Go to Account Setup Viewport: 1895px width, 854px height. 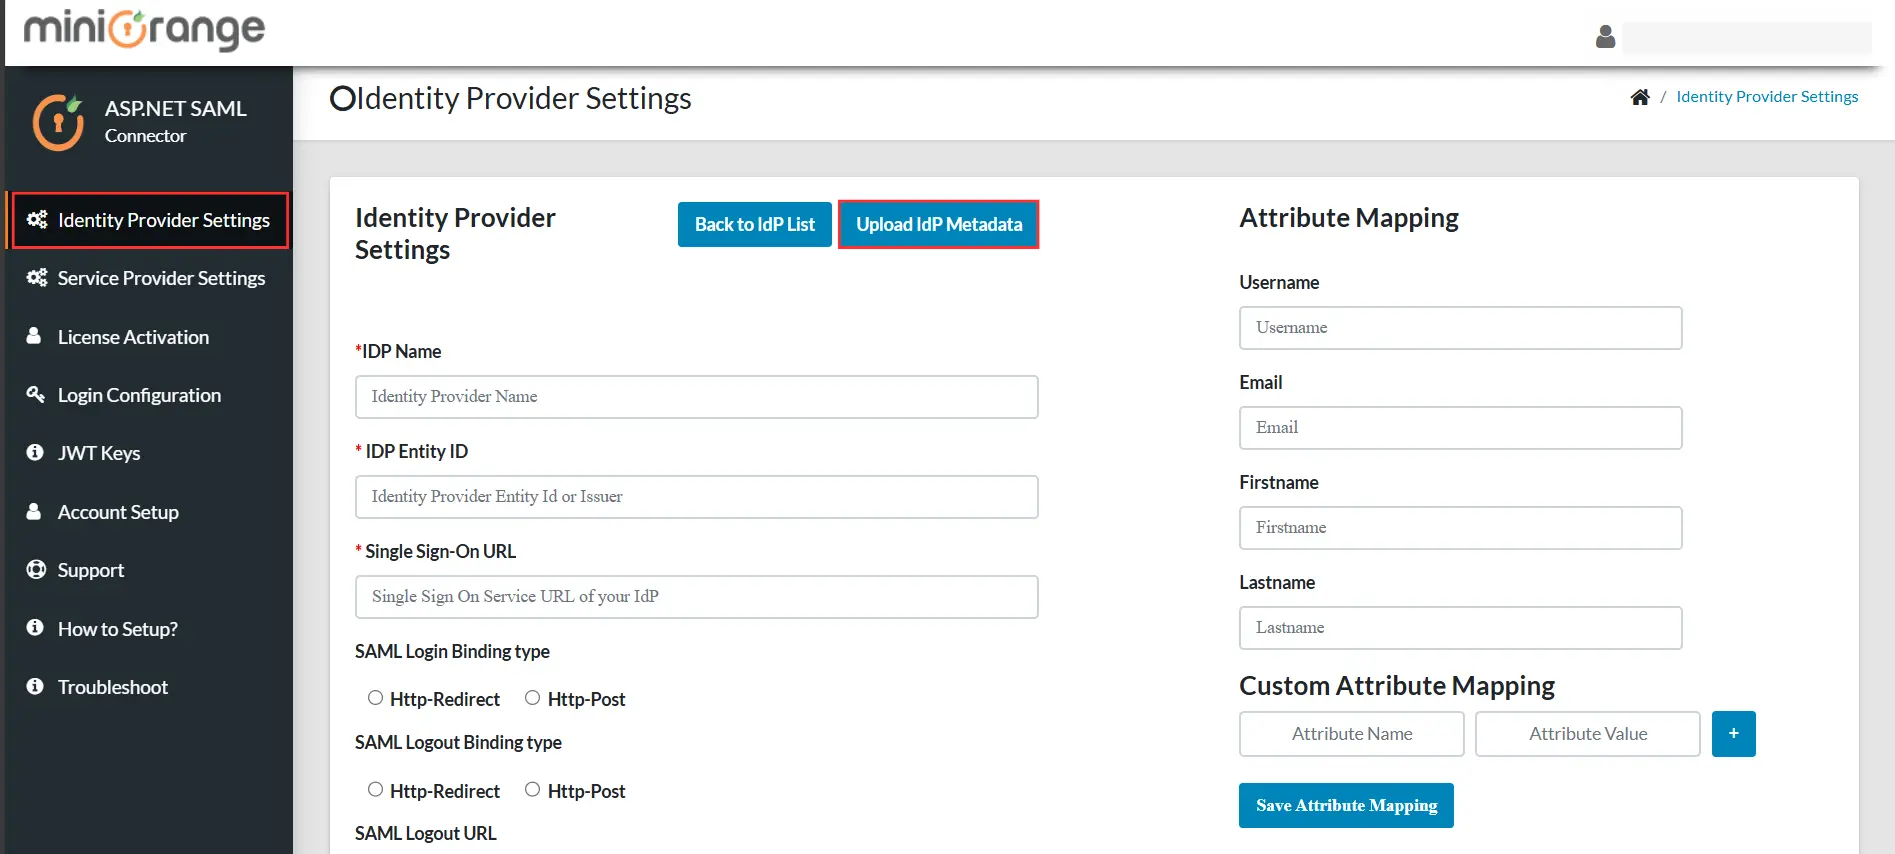(x=149, y=512)
